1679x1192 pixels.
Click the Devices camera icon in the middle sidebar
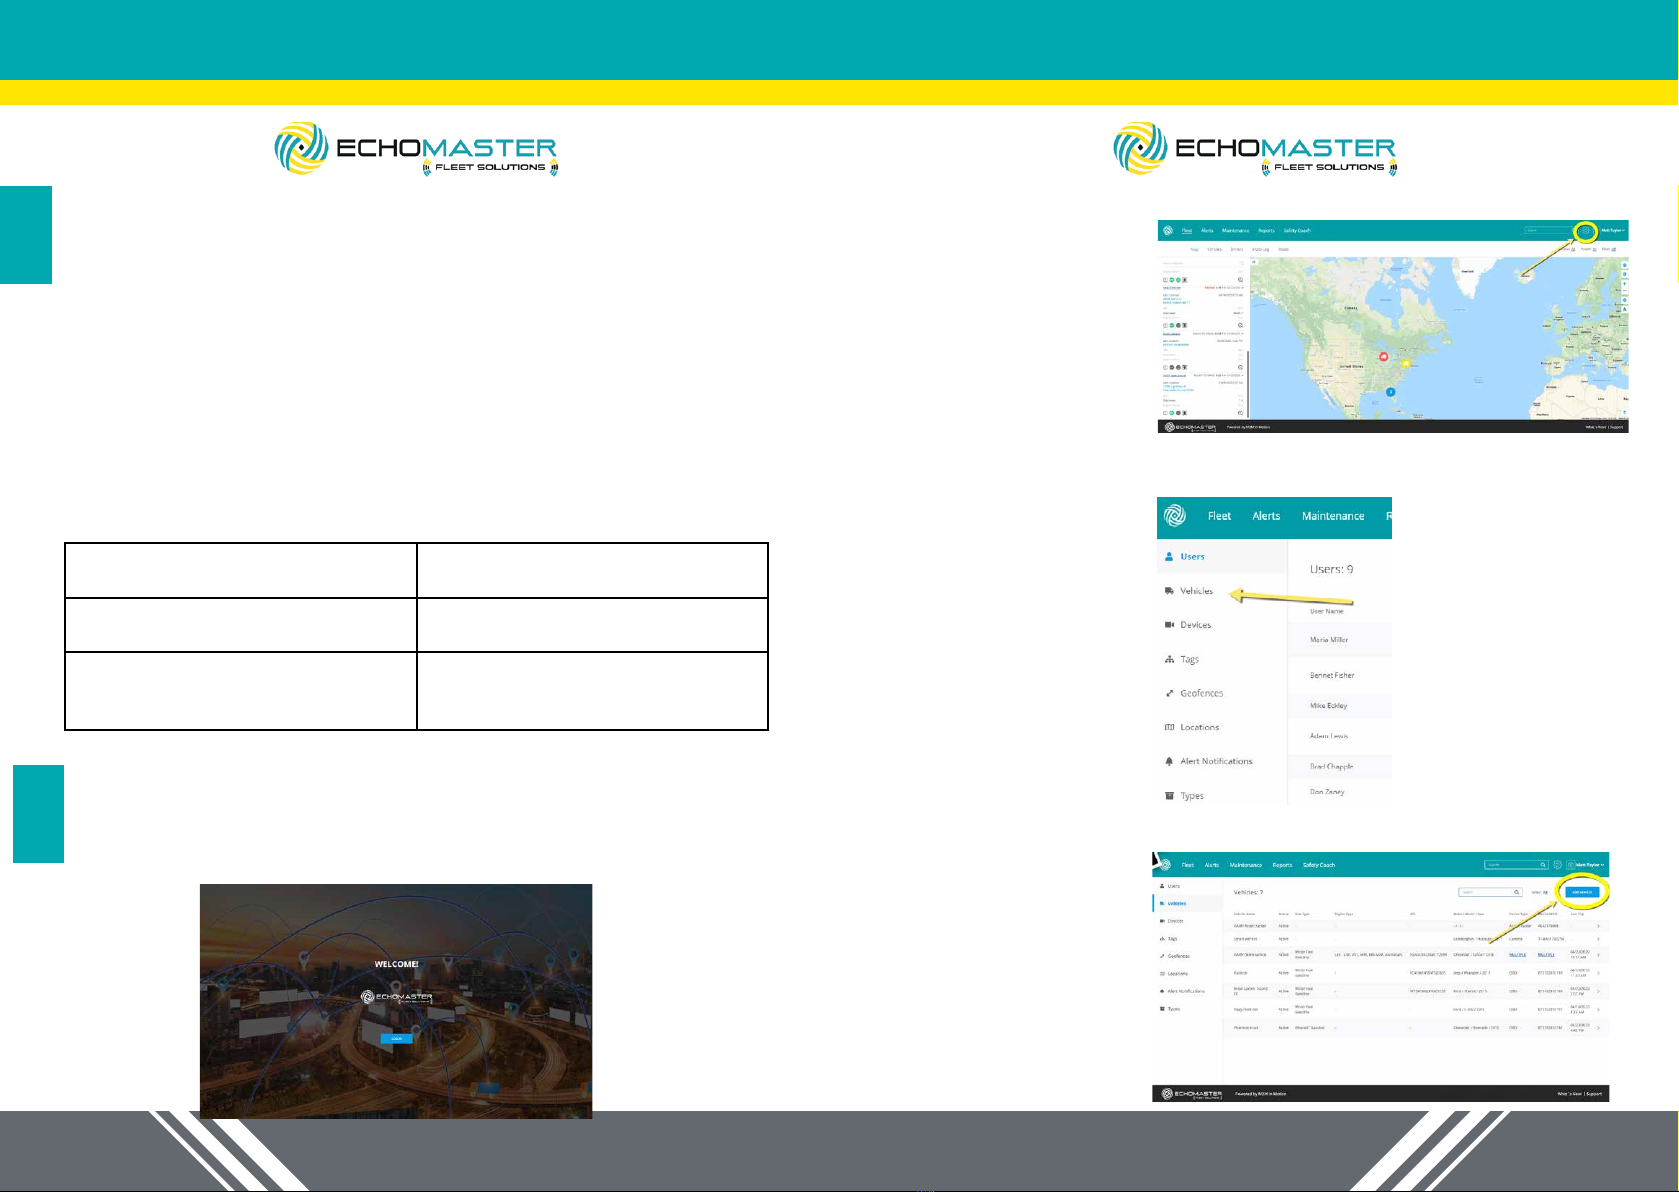pyautogui.click(x=1169, y=625)
